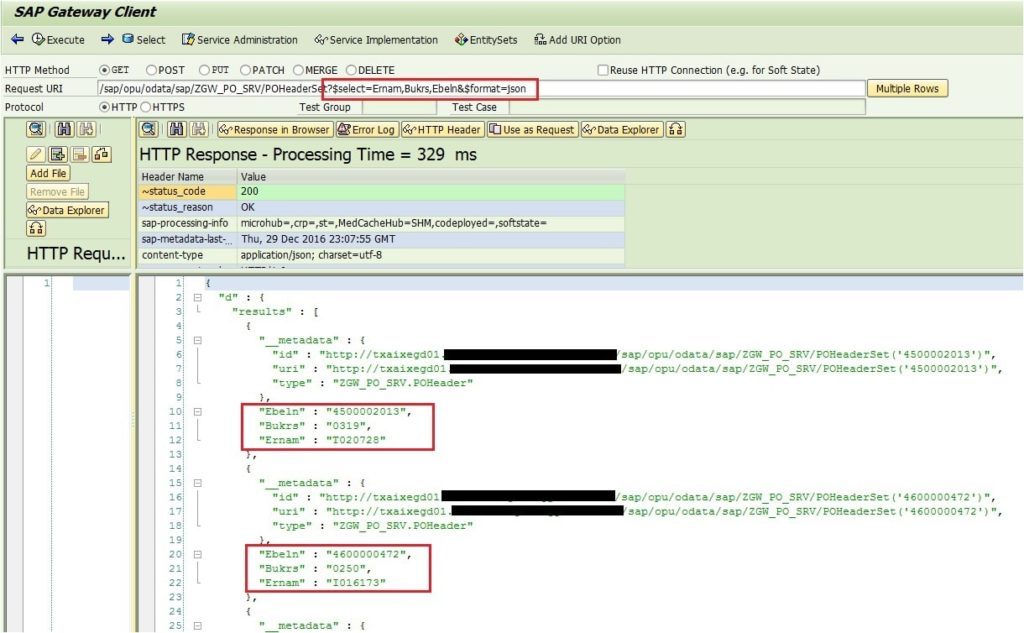Click the "Value" column header
This screenshot has width=1024, height=633.
point(430,176)
